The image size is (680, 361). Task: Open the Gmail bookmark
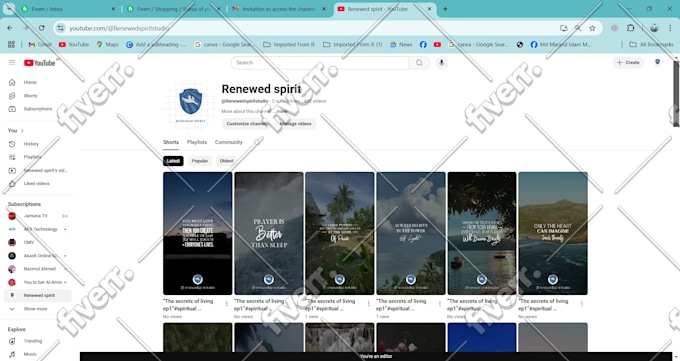tap(40, 44)
